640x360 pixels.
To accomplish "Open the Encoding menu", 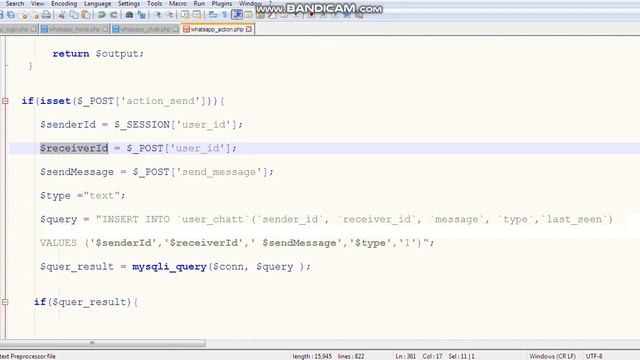I will [64, 4].
